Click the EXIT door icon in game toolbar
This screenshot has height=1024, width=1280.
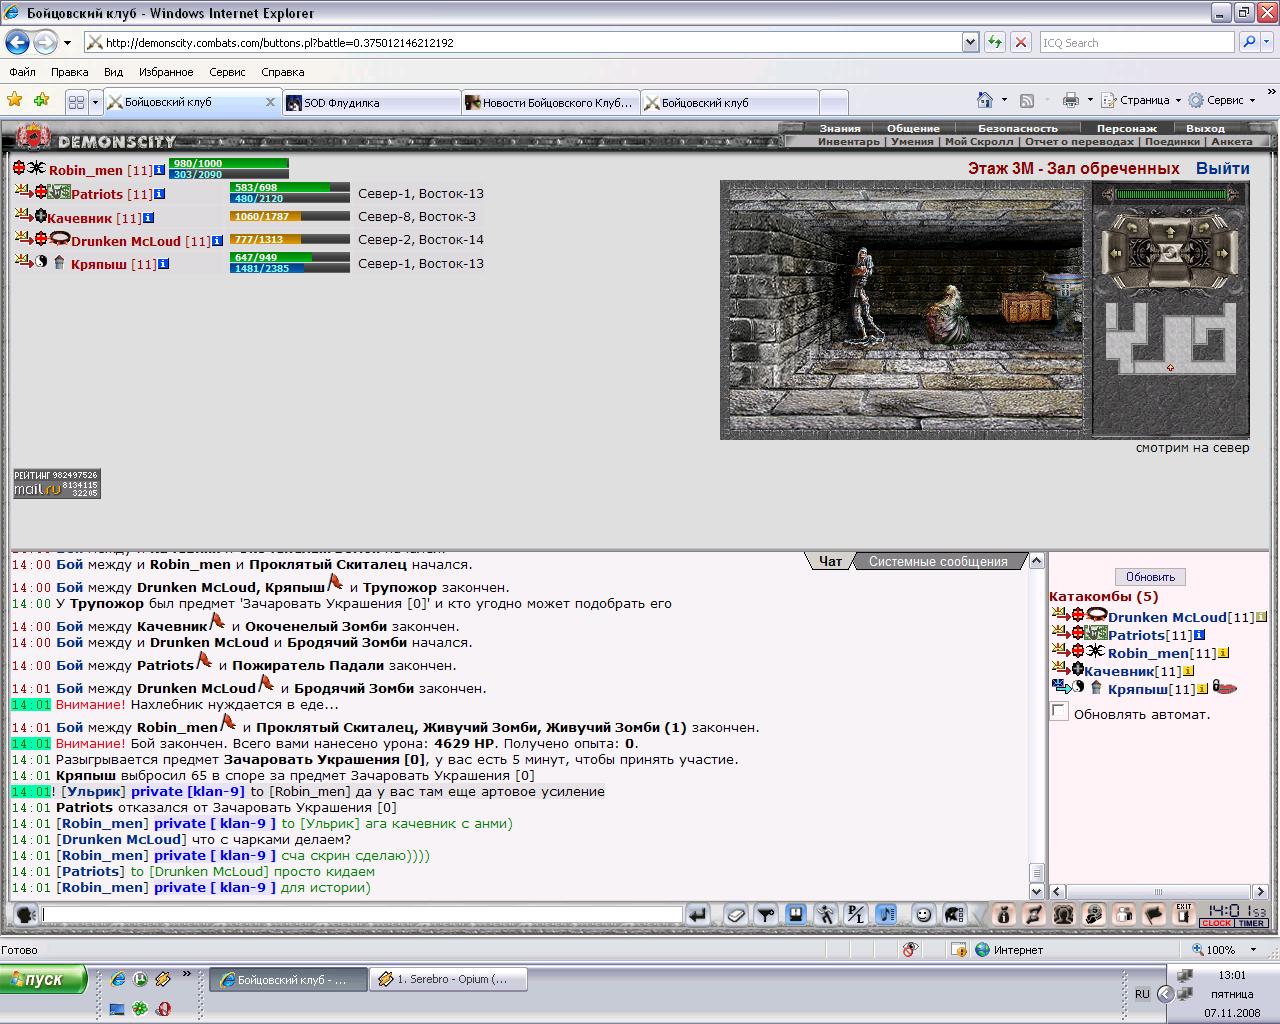click(x=1184, y=914)
